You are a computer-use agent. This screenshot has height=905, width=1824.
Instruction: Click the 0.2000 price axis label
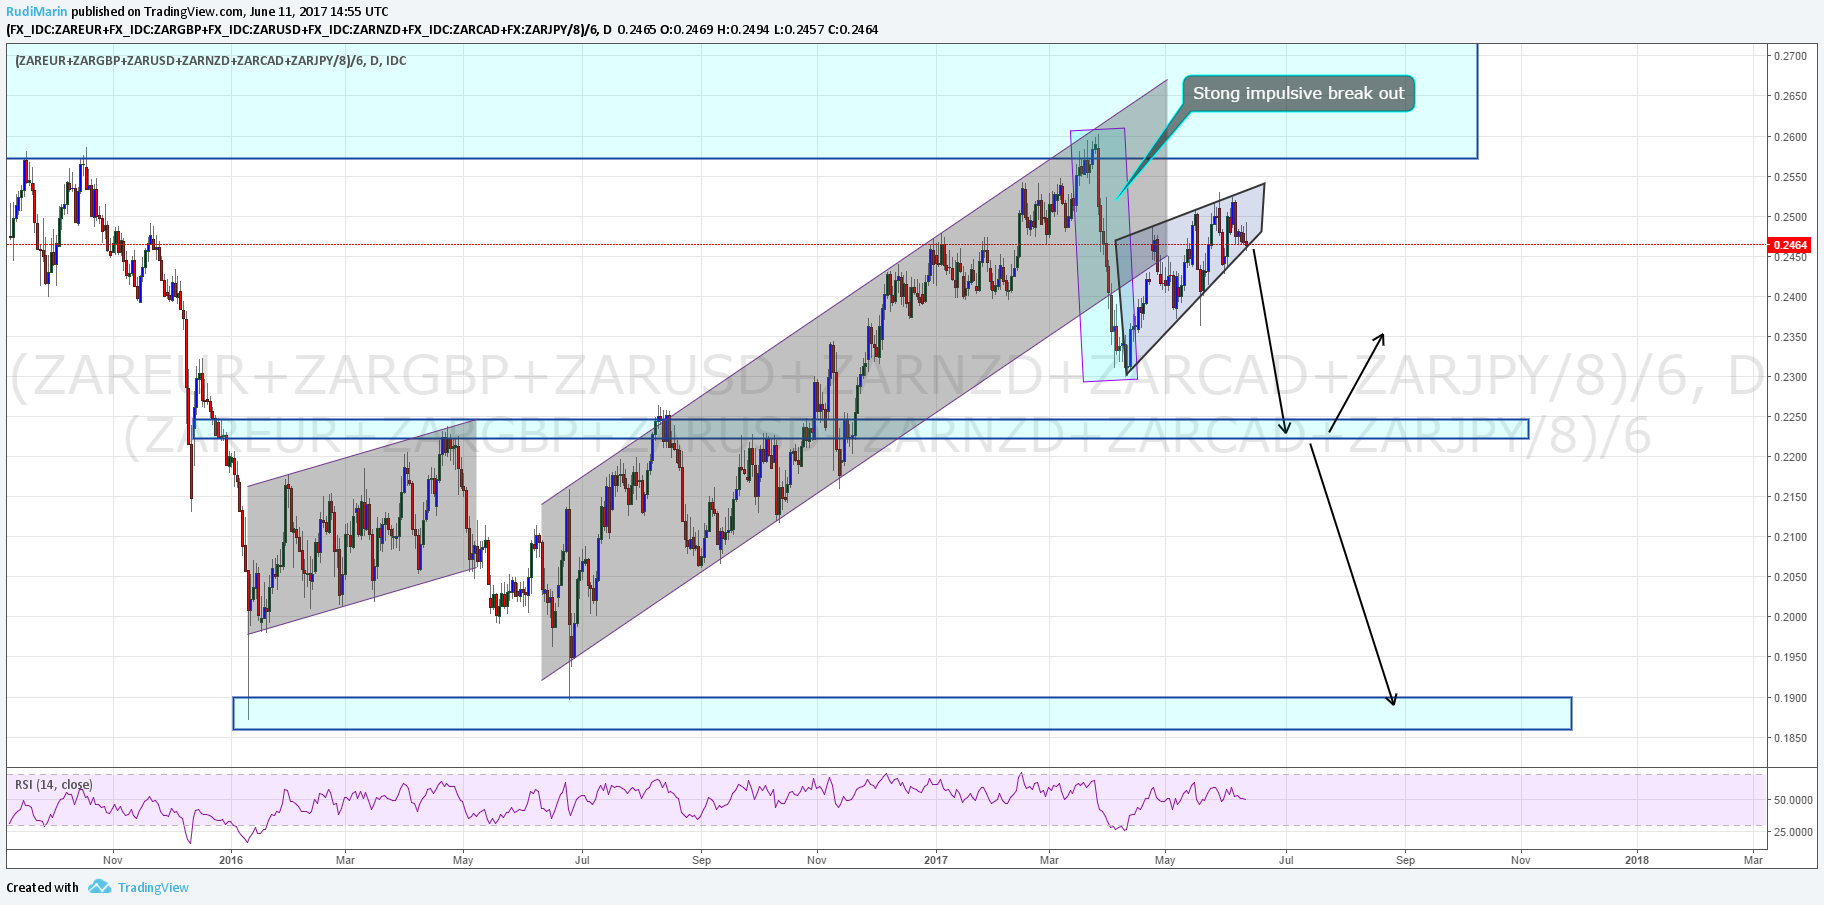click(1790, 617)
